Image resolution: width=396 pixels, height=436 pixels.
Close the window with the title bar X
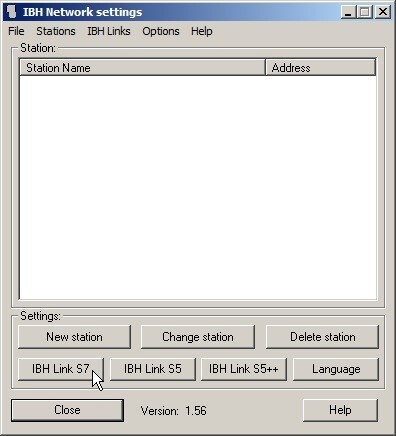point(383,12)
